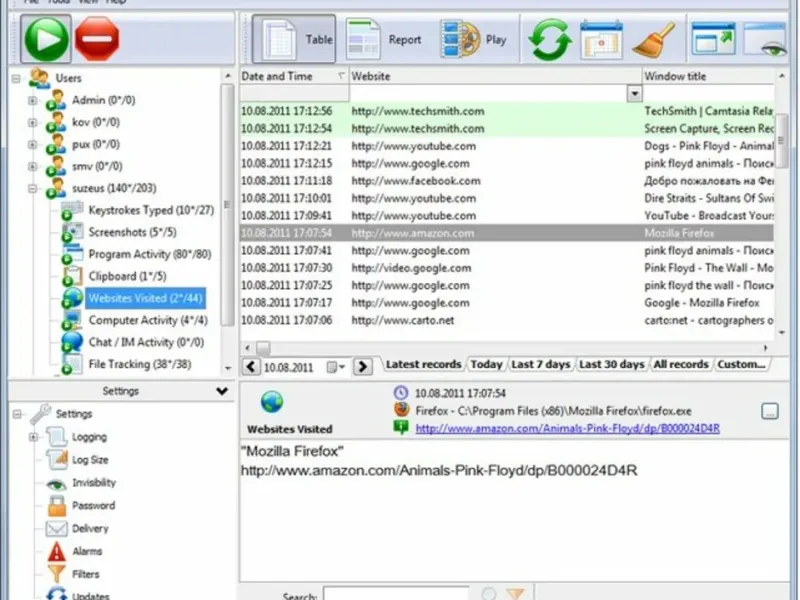Image resolution: width=800 pixels, height=600 pixels.
Task: Select the Users root icon
Action: pyautogui.click(x=39, y=78)
